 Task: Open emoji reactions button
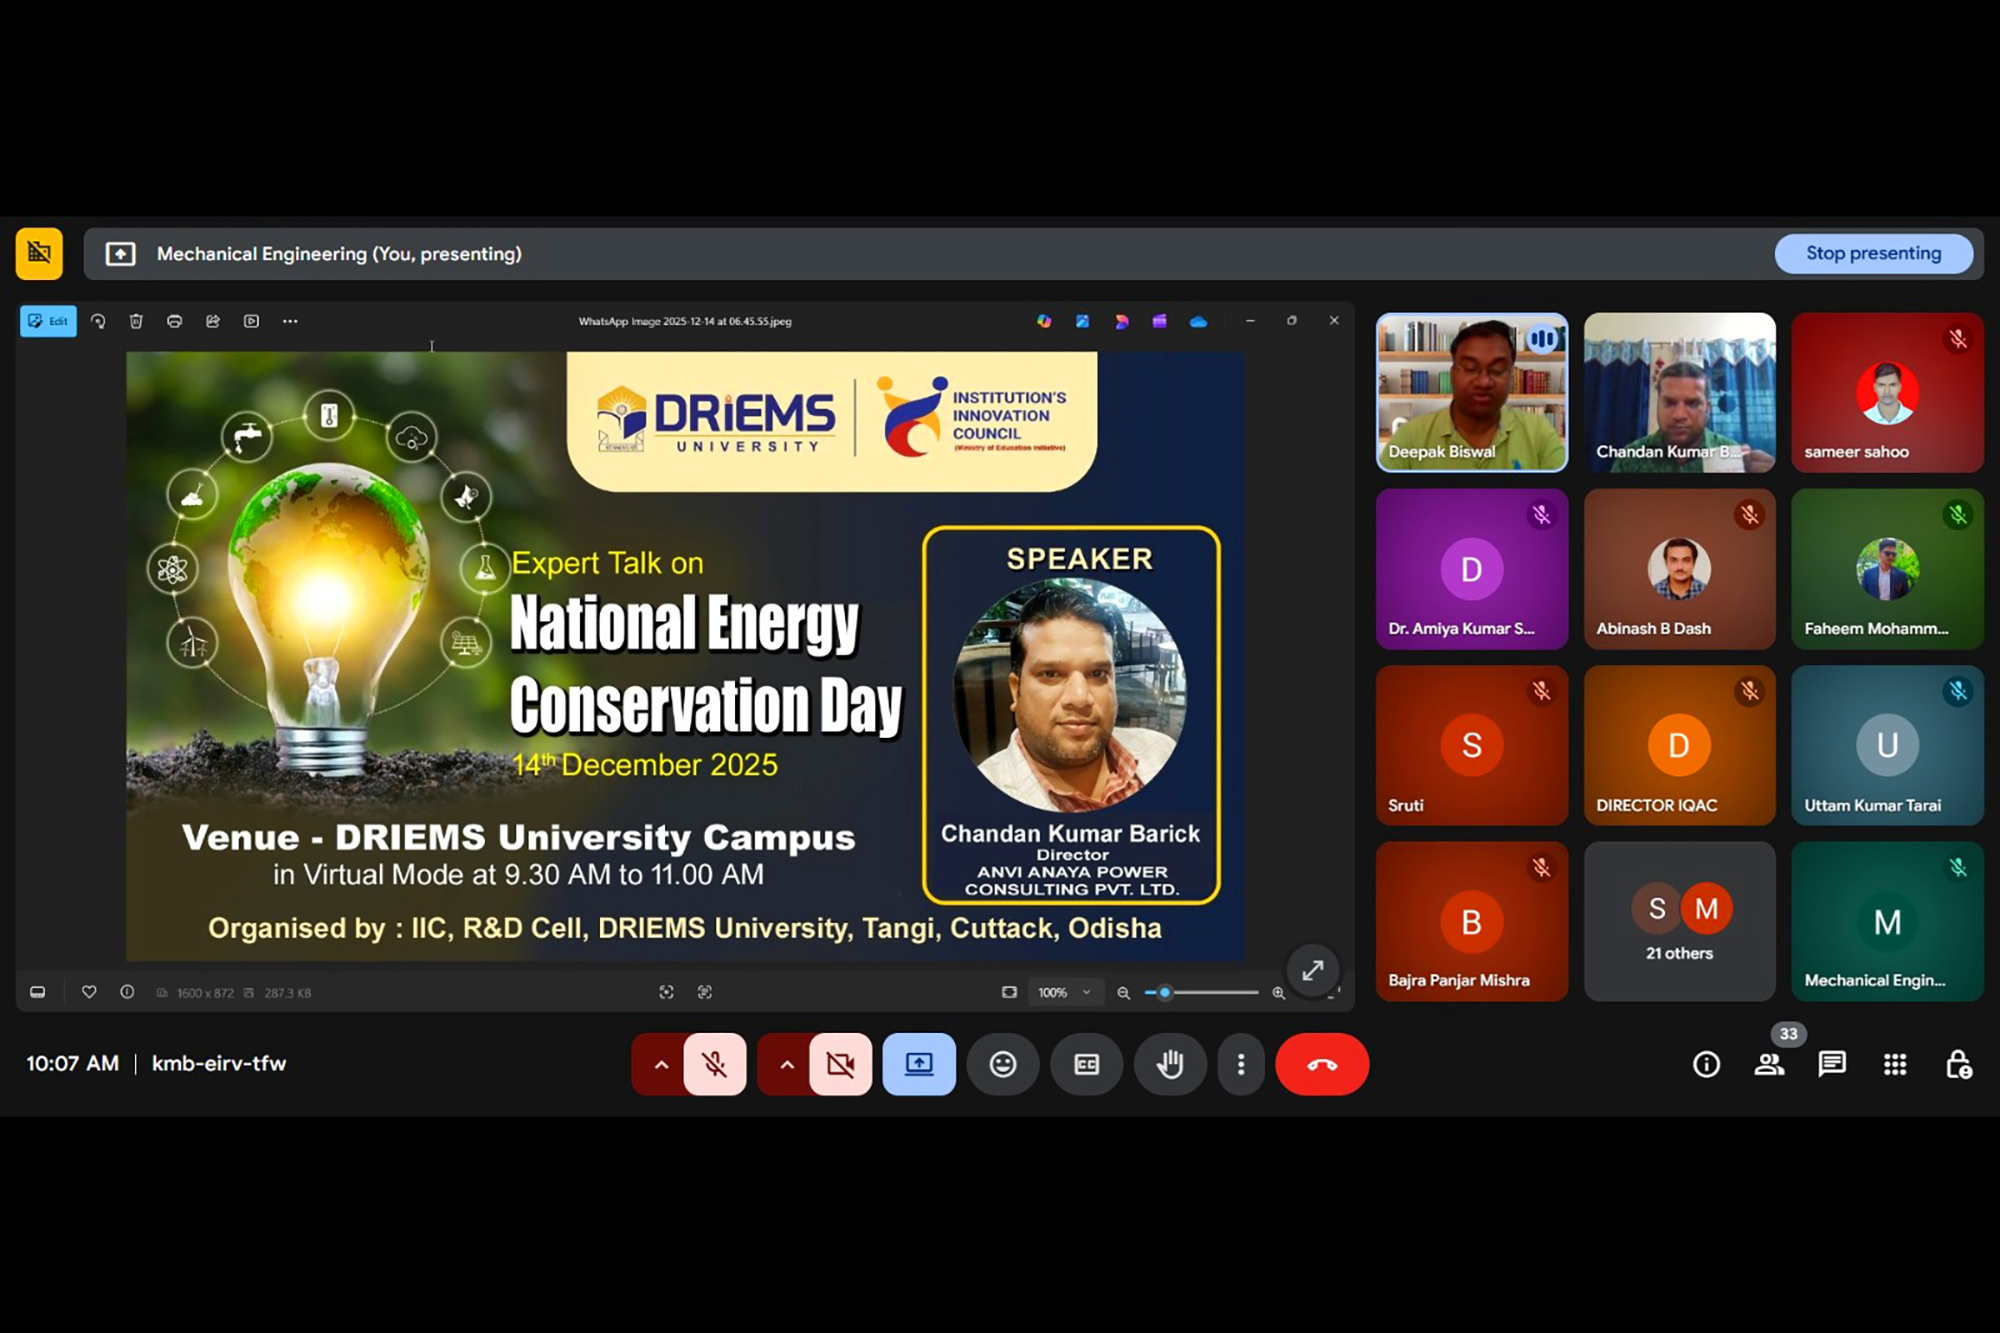pos(1003,1064)
